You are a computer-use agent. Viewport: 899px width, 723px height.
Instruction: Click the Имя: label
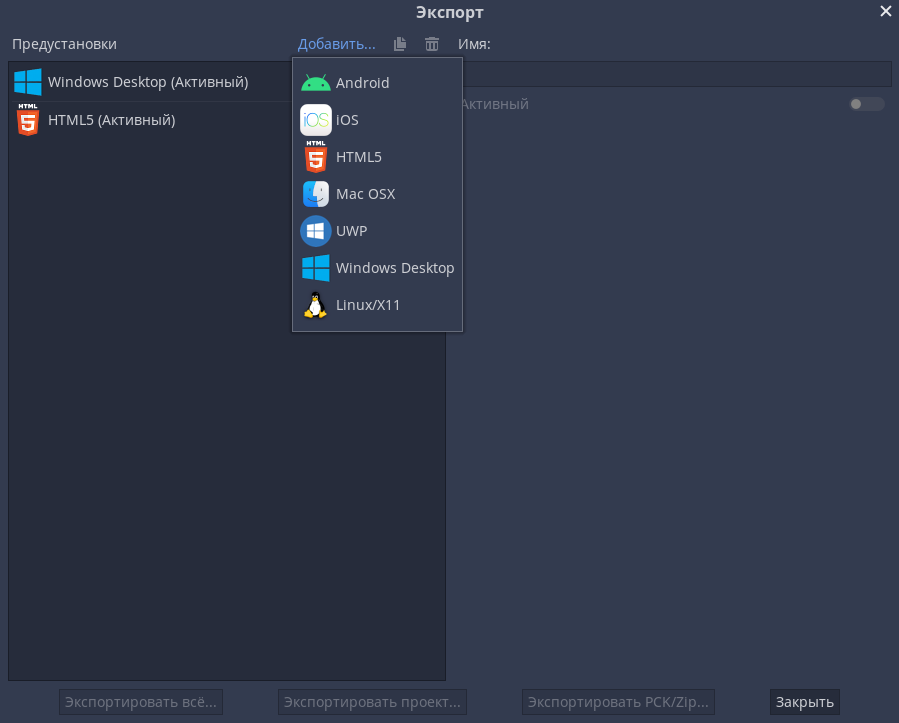click(474, 44)
